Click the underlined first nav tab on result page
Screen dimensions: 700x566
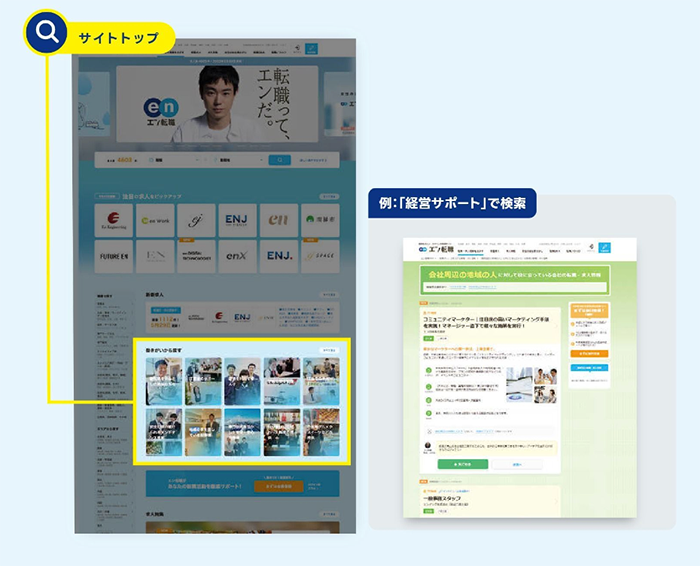coord(471,252)
